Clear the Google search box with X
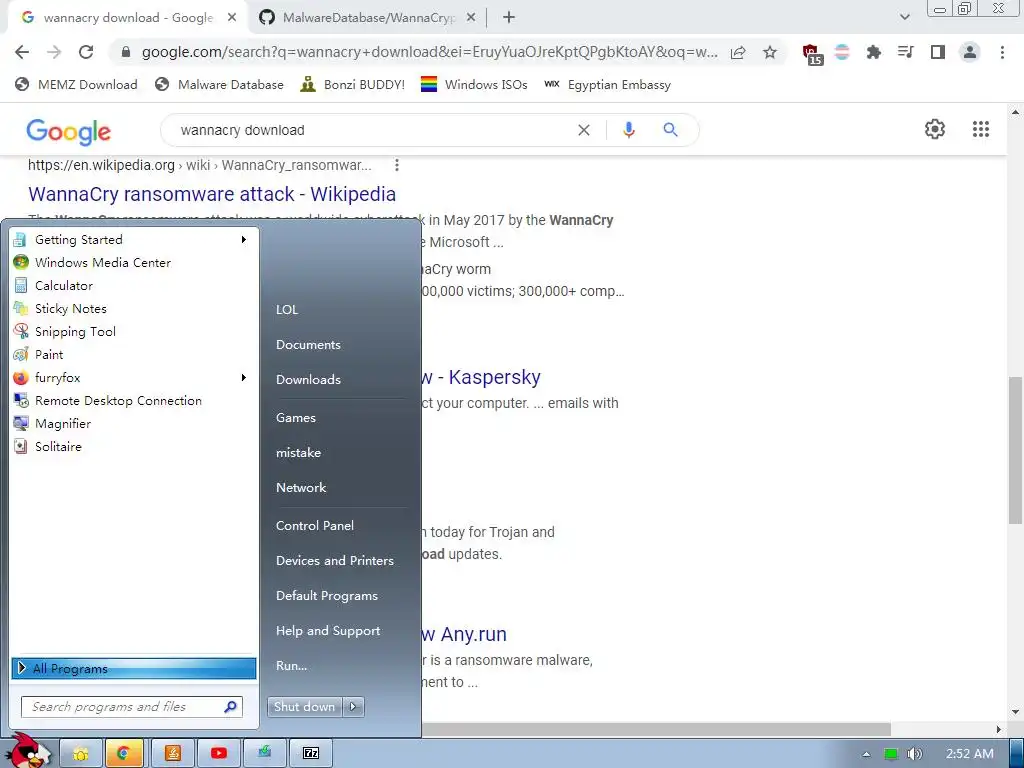 click(584, 130)
